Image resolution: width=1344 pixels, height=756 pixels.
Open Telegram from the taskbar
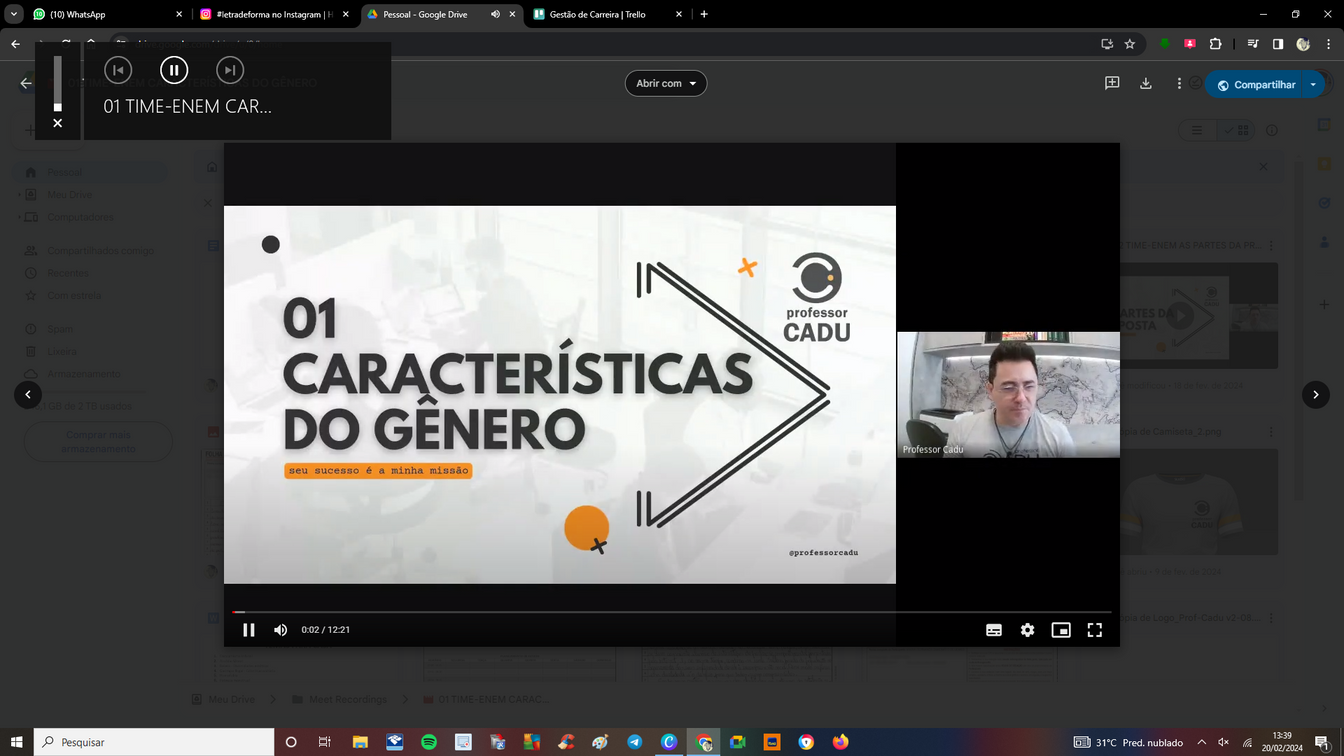point(635,742)
